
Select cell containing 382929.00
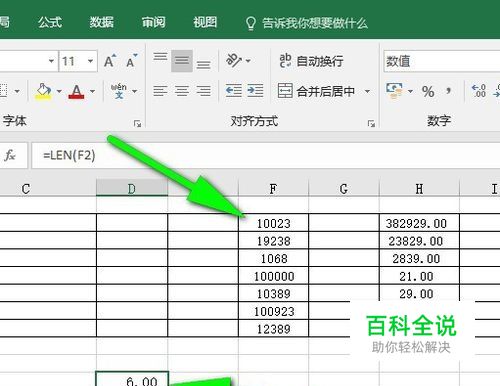tap(419, 223)
